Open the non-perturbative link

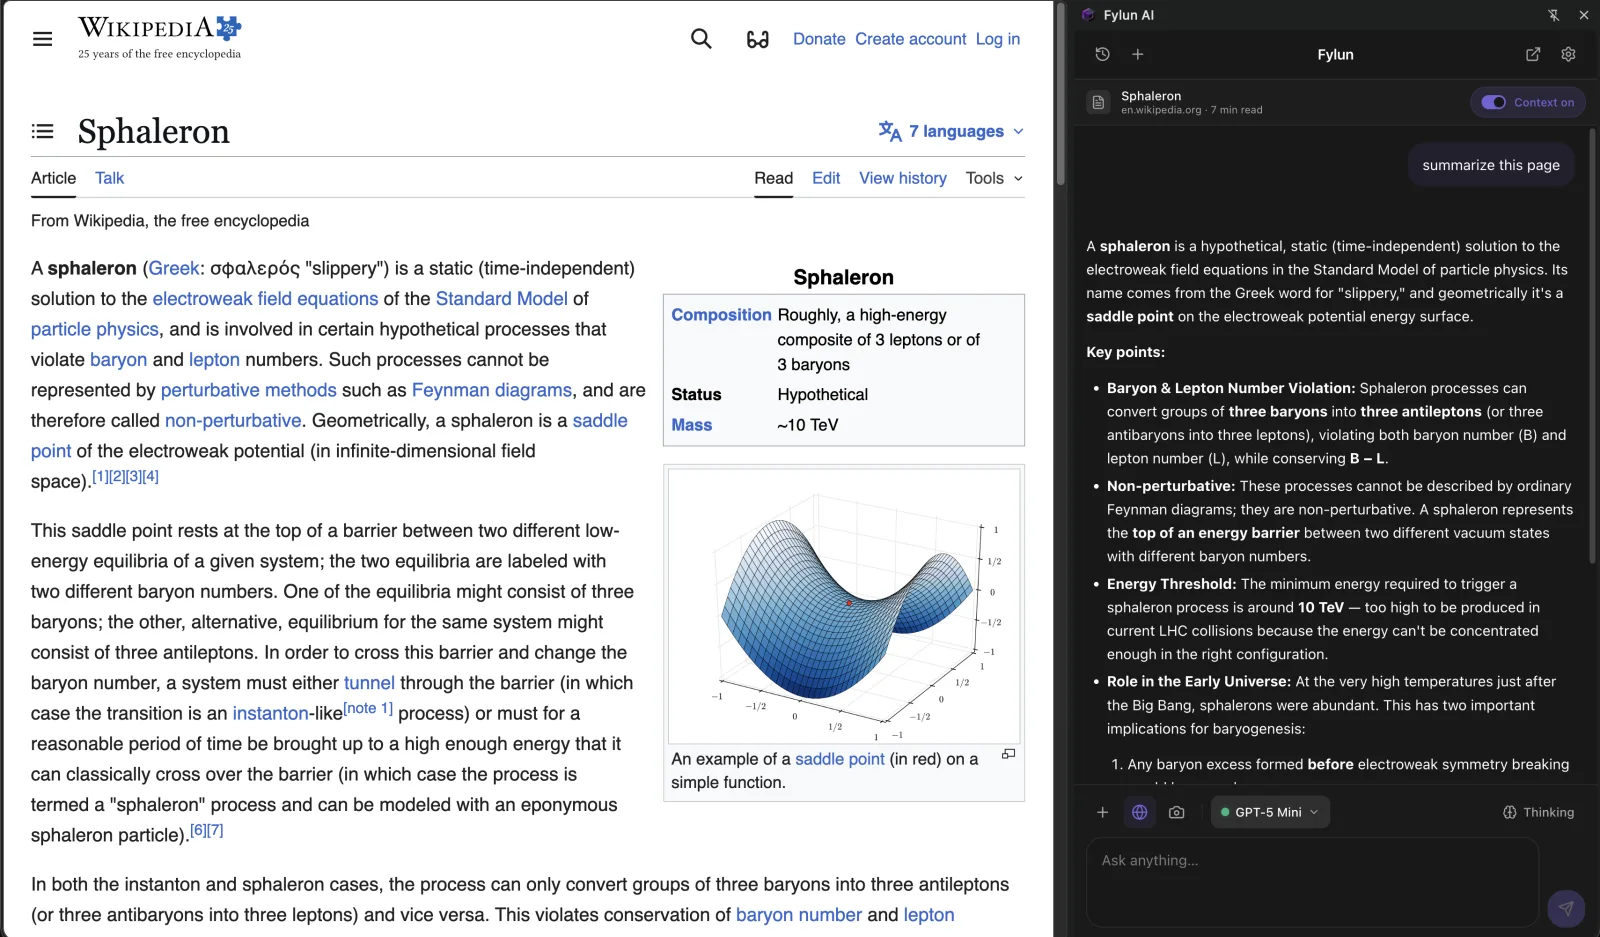[x=233, y=420]
